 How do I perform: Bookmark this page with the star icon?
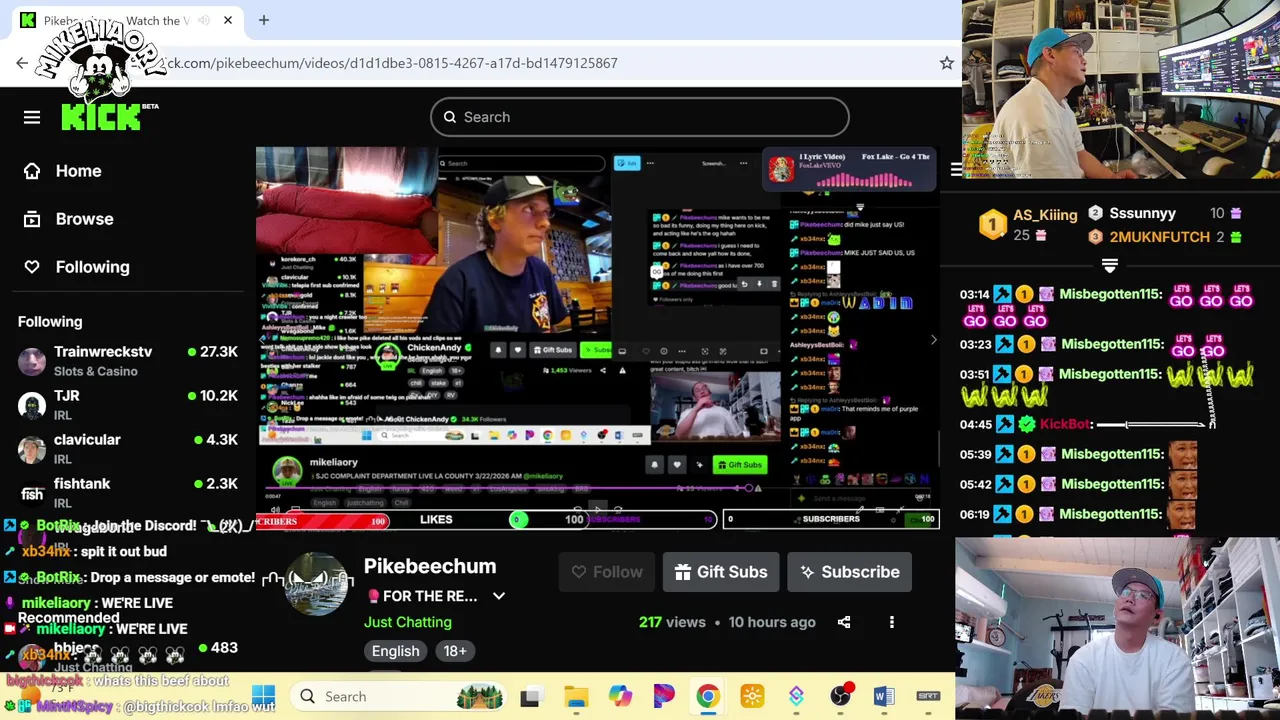click(946, 63)
